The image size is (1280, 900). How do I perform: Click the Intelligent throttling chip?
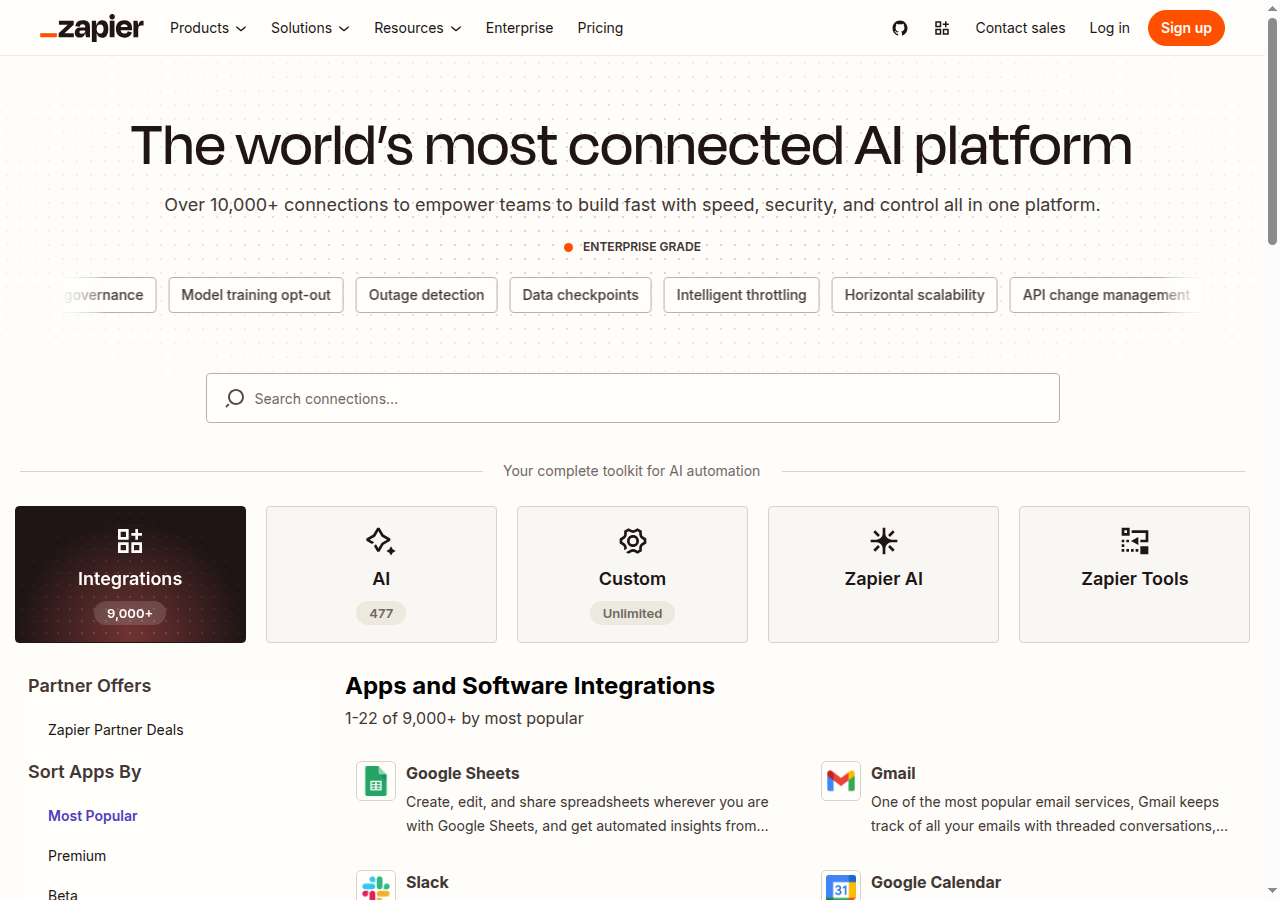741,295
